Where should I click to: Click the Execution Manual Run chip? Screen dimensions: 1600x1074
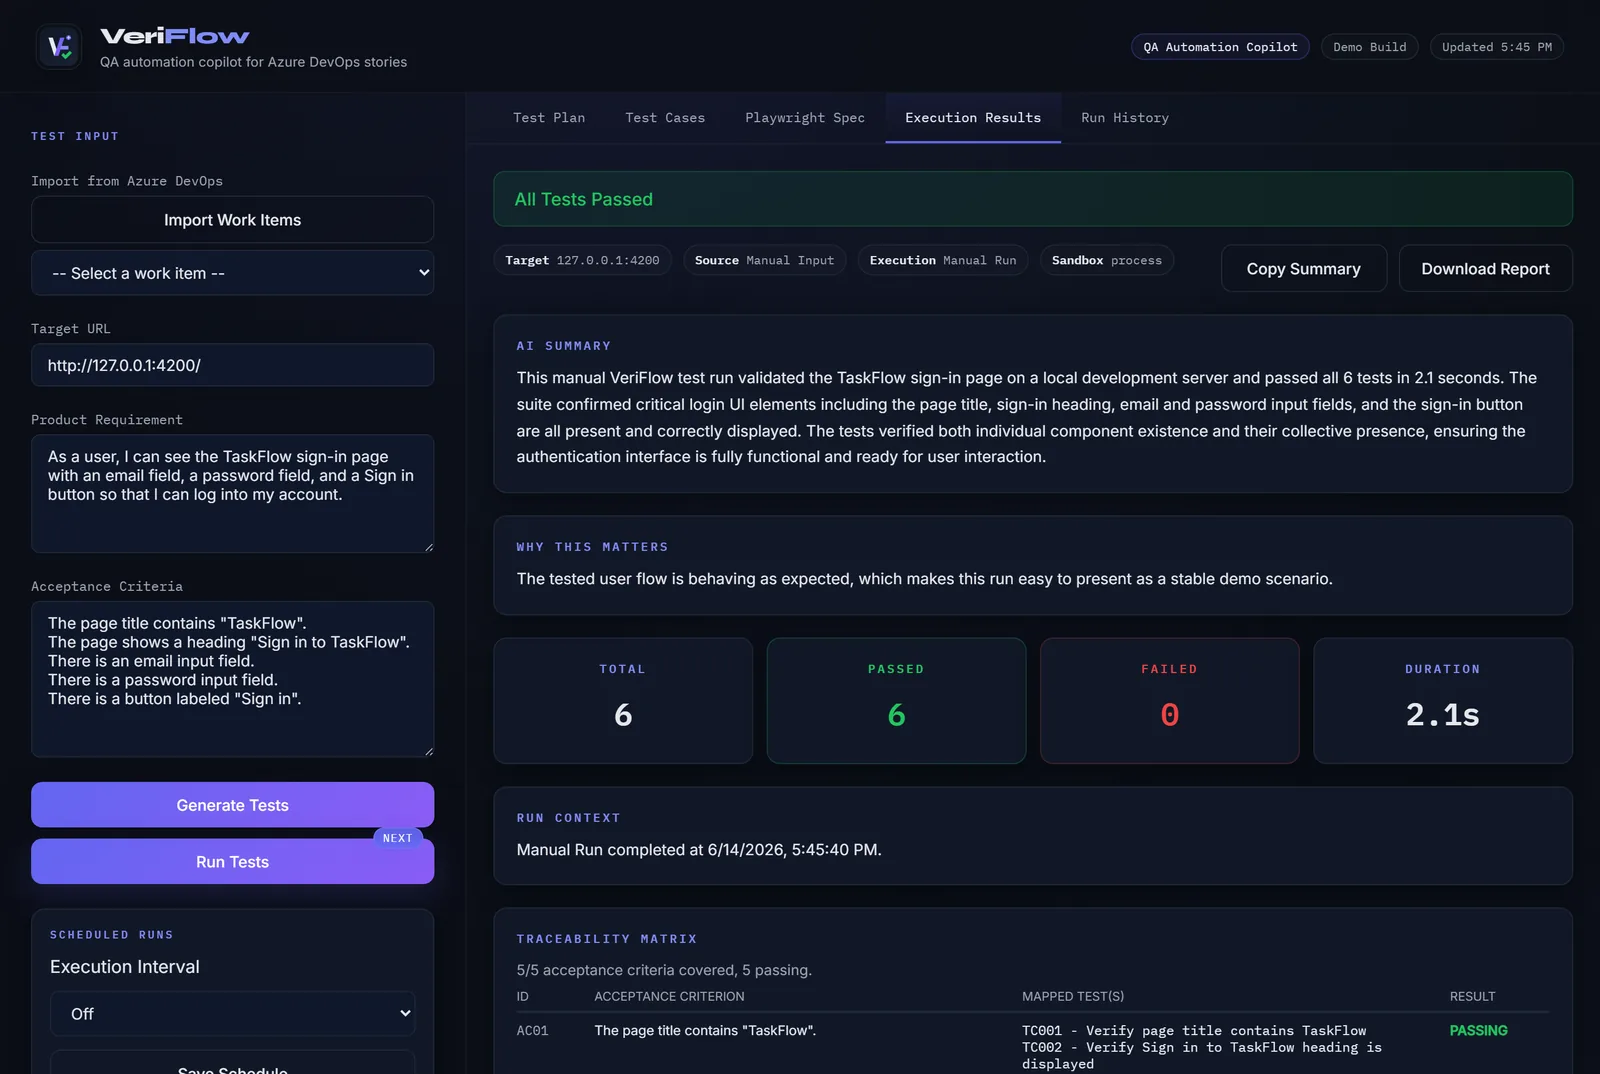click(x=943, y=260)
